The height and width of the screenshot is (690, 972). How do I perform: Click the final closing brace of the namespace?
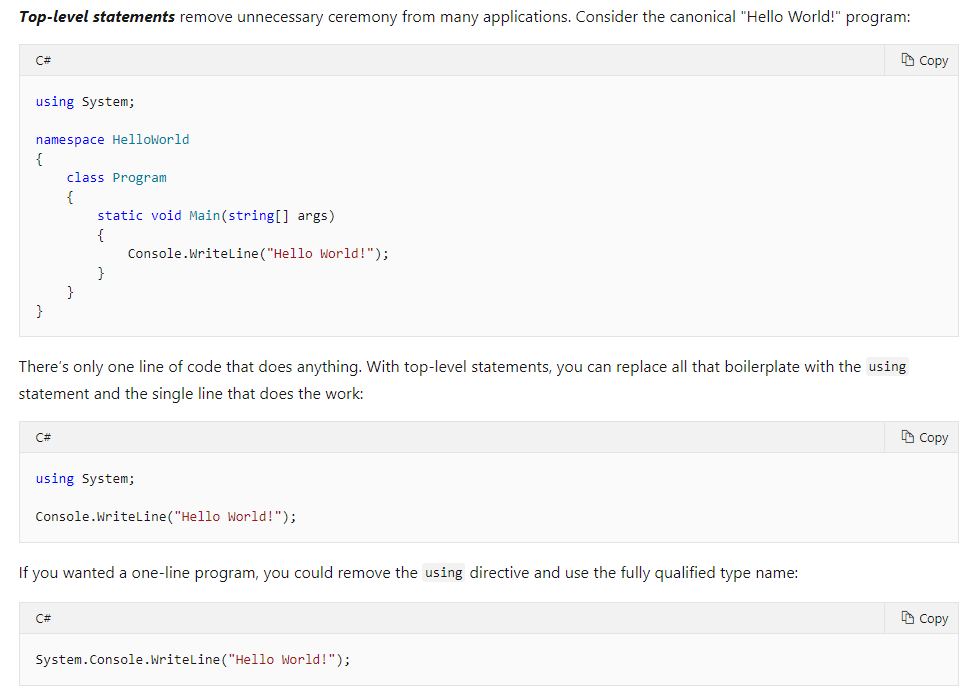pos(39,311)
